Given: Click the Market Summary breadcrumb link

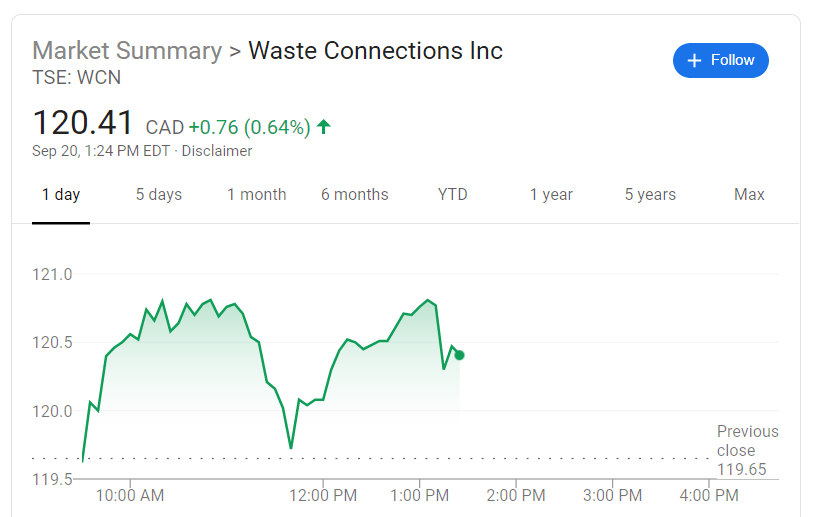Looking at the screenshot, I should point(127,51).
